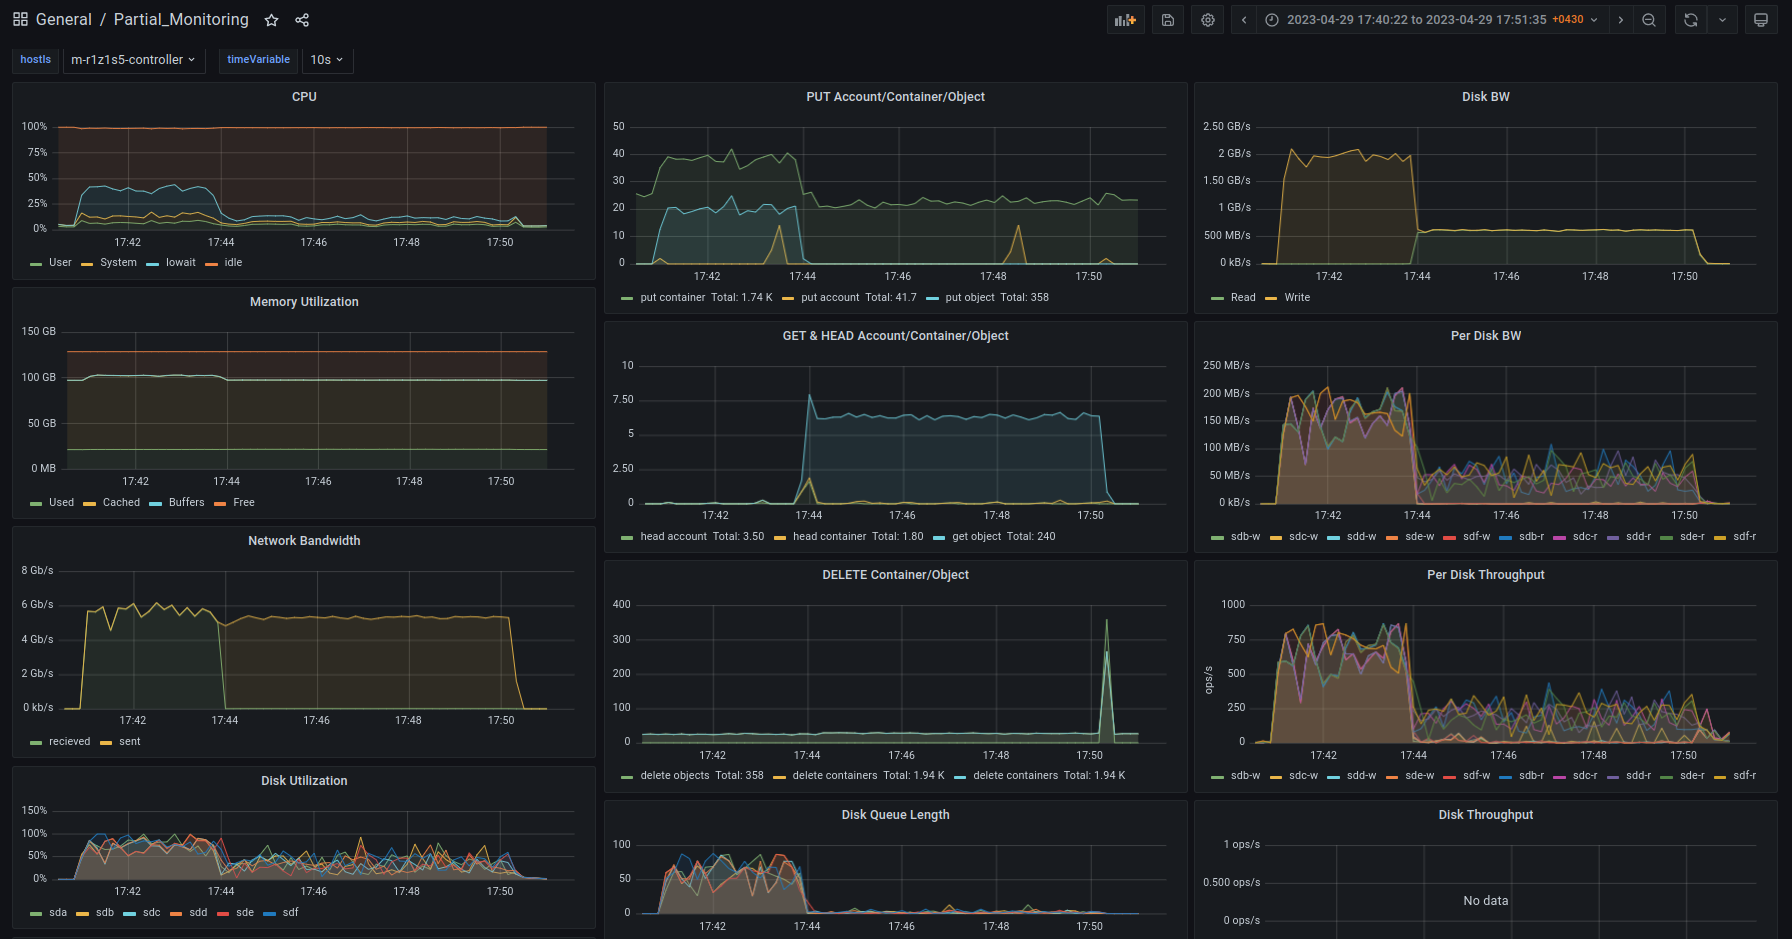Expand the timeVariable 10s dropdown
Image resolution: width=1792 pixels, height=939 pixels.
tap(326, 60)
